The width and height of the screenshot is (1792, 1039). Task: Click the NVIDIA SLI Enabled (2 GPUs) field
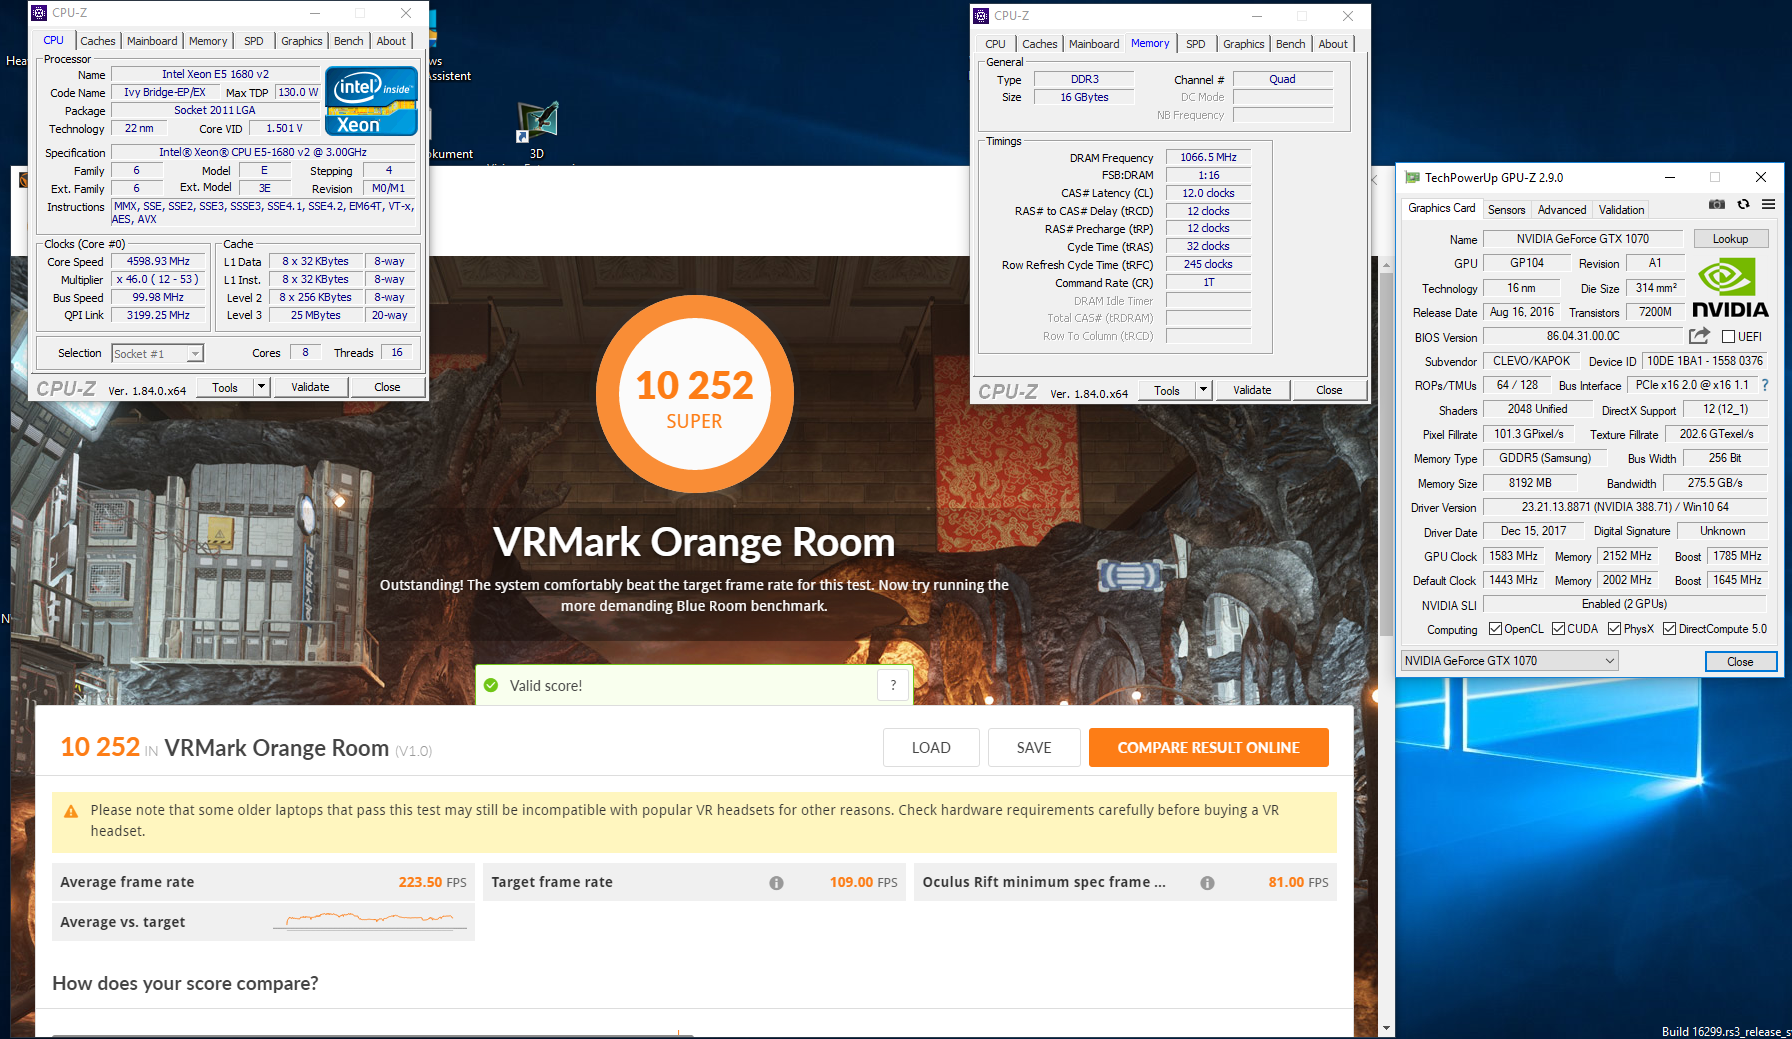click(x=1625, y=604)
